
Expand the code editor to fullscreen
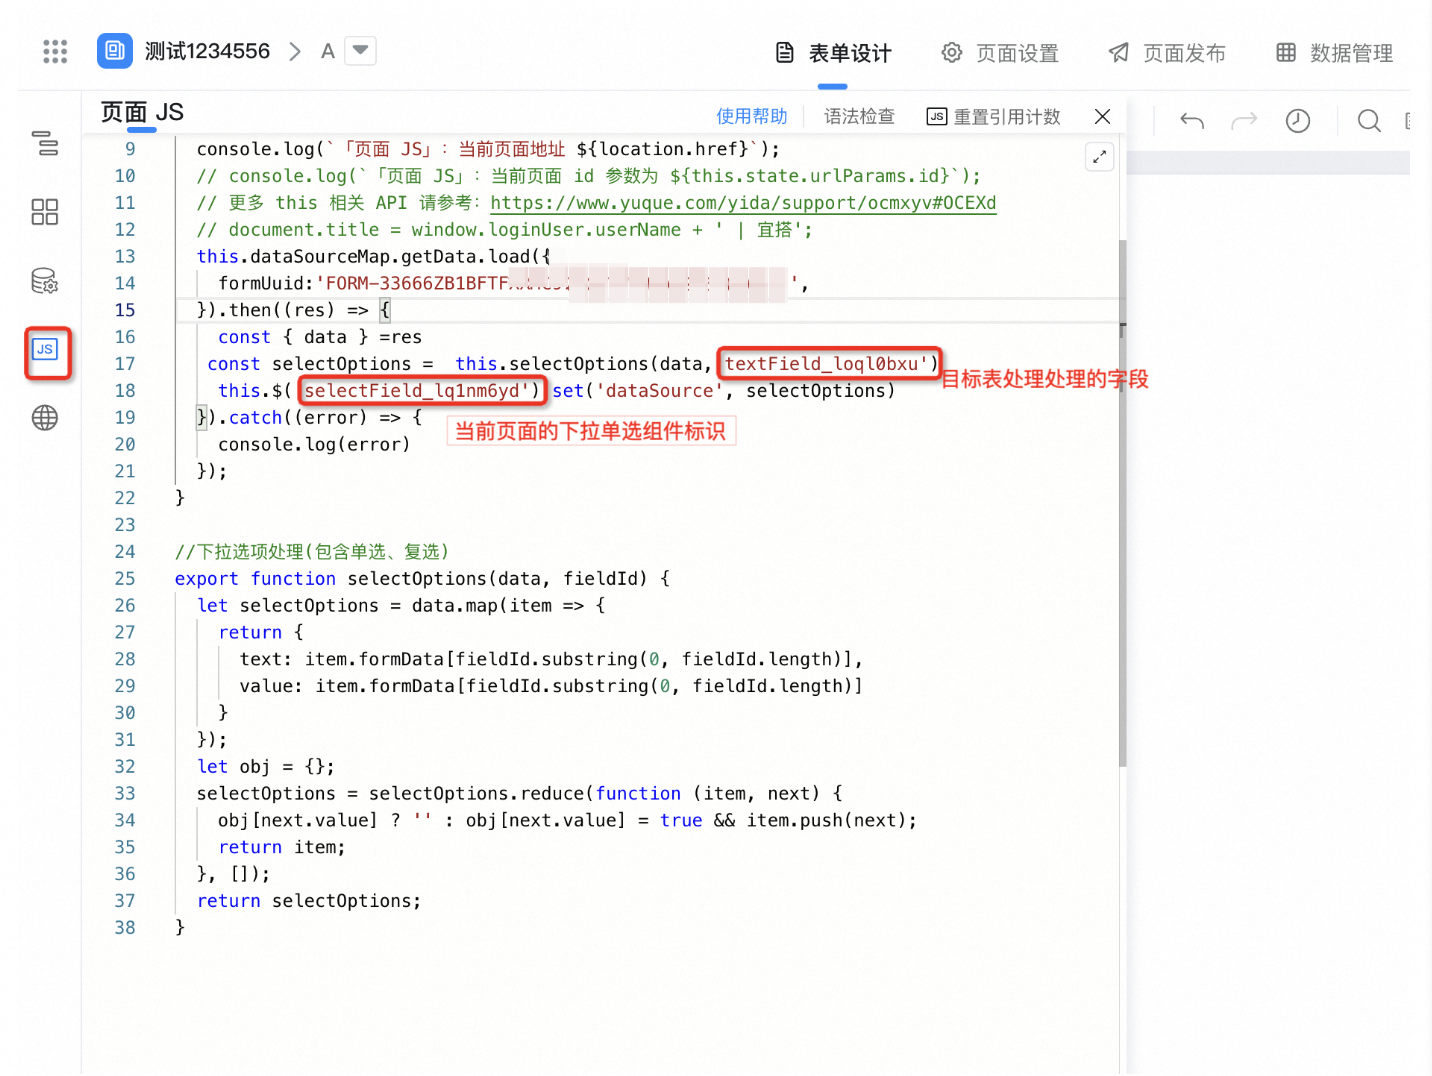tap(1099, 157)
